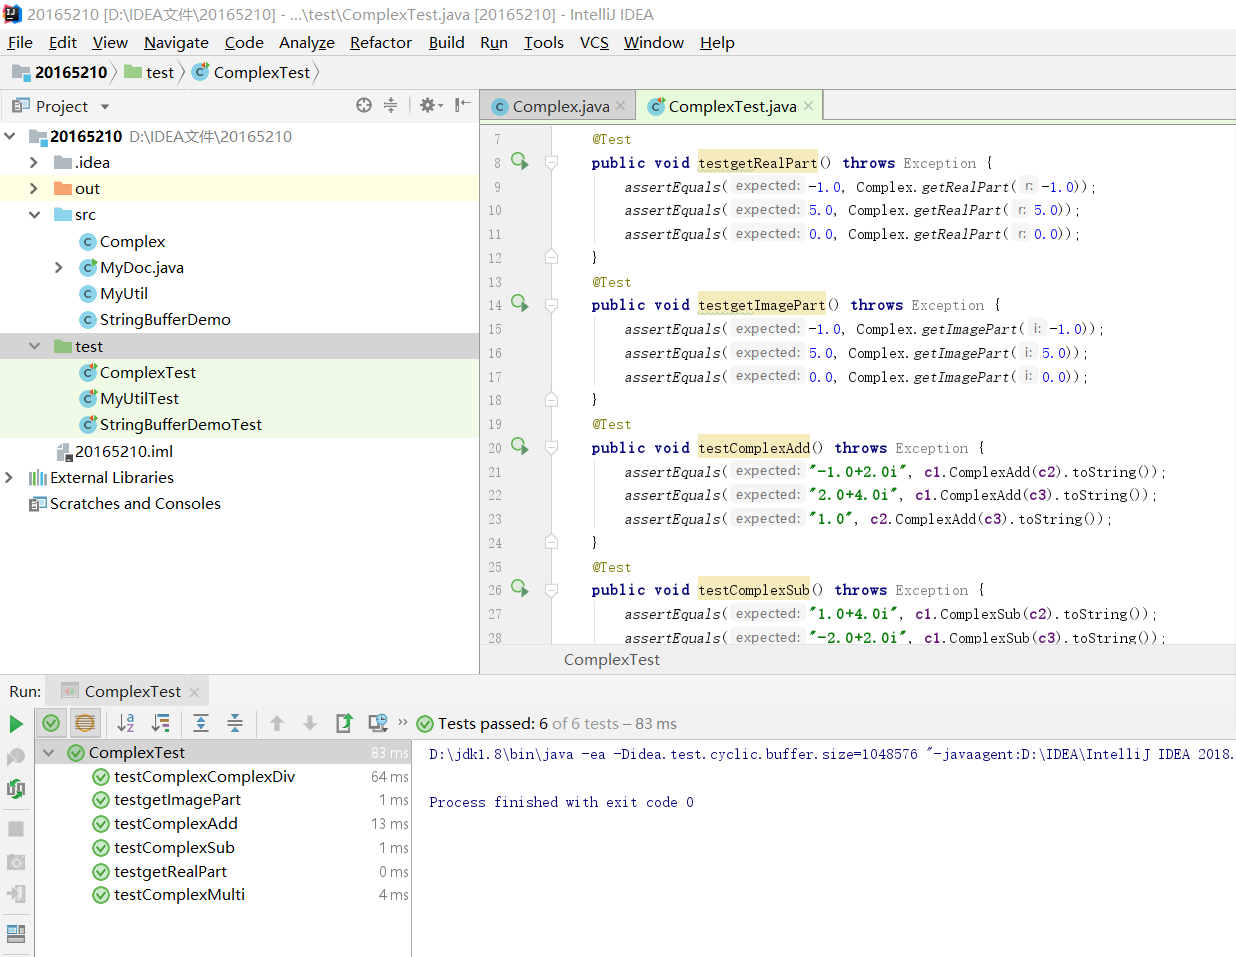Toggle auto-test icon in Run sidebar
The image size is (1236, 957).
[x=15, y=789]
